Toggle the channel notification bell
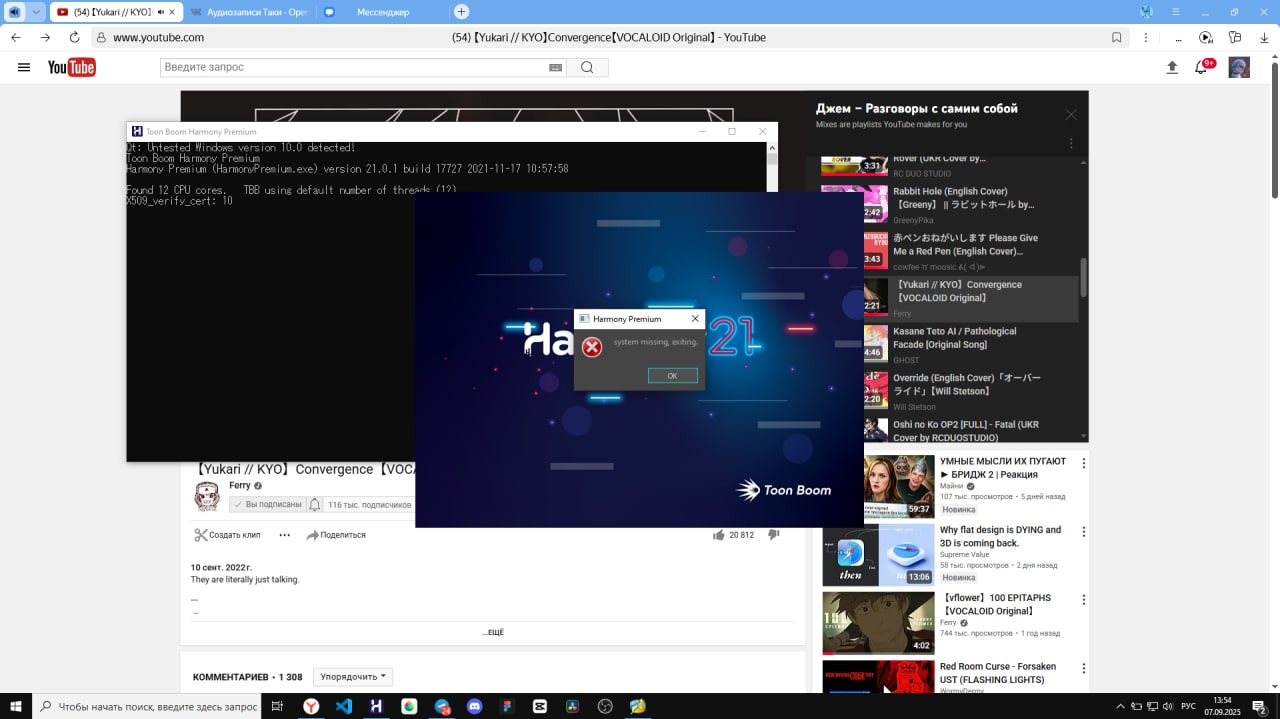This screenshot has width=1280, height=719. tap(315, 505)
